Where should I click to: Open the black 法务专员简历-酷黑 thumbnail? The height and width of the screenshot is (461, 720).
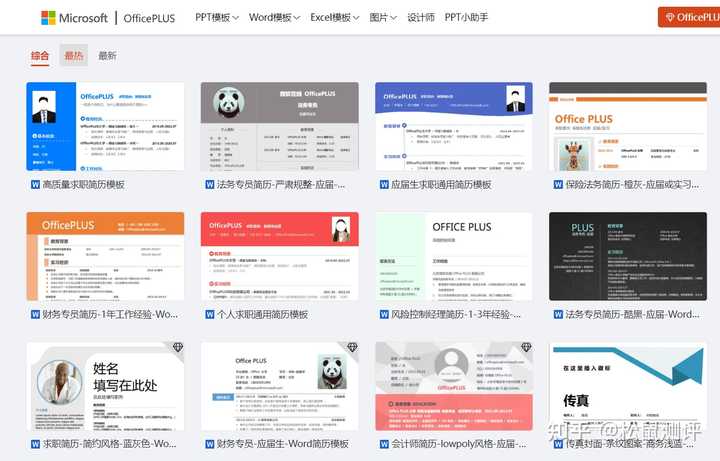coord(628,256)
